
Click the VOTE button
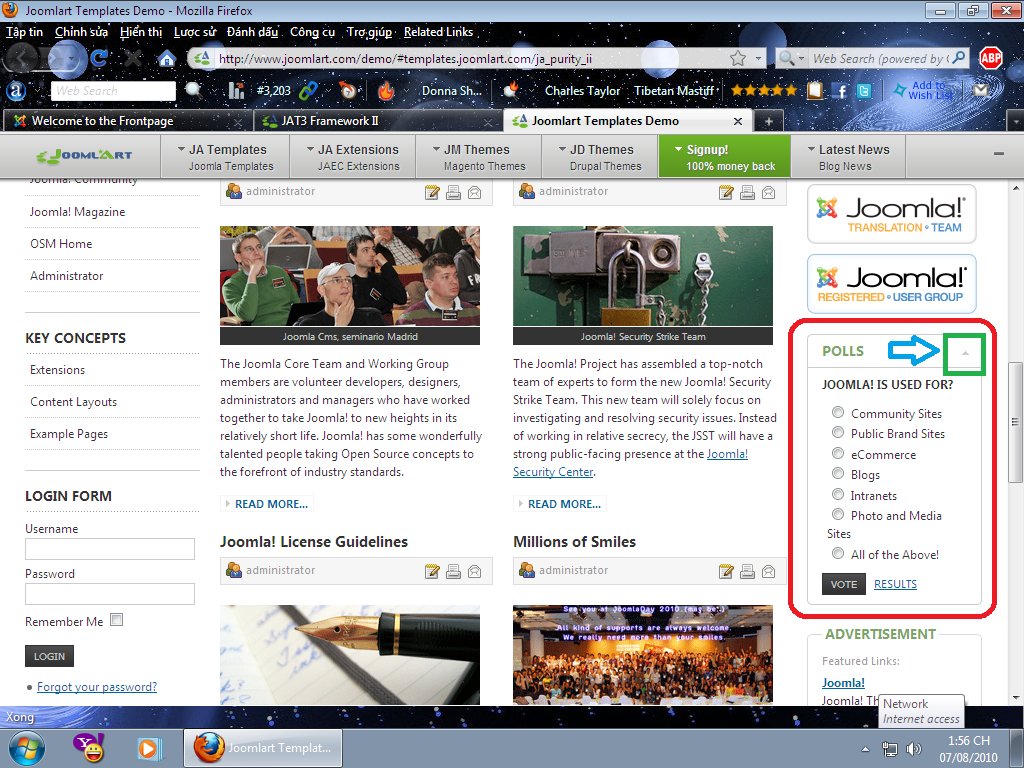tap(843, 584)
